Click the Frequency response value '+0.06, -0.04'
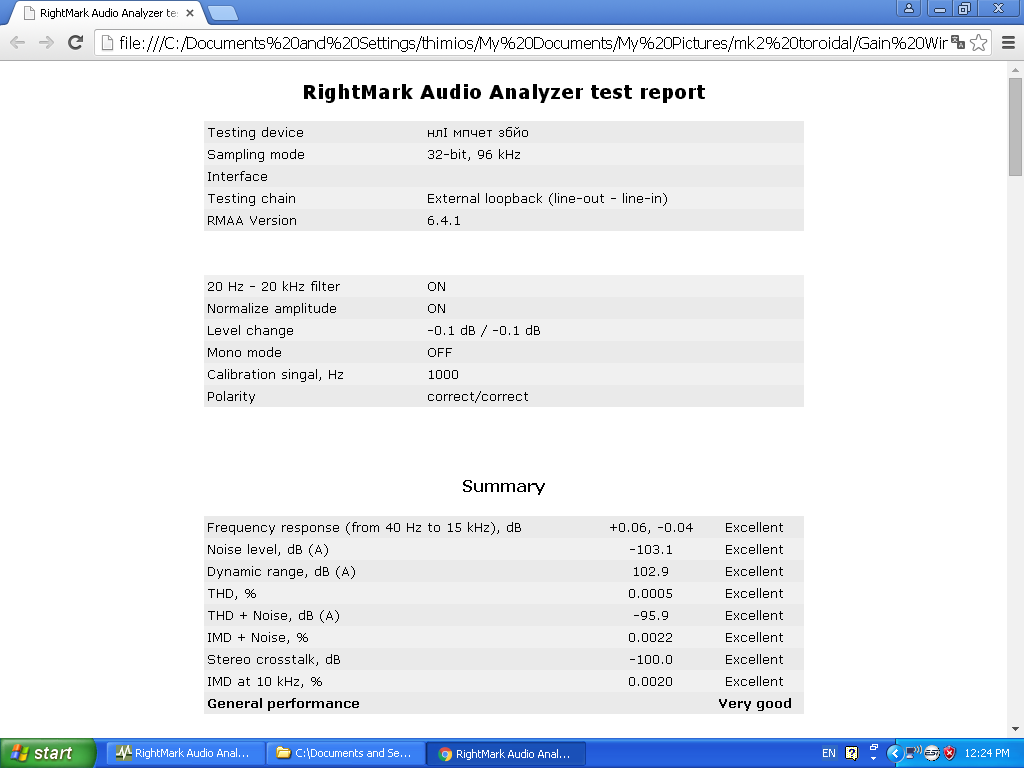 point(650,528)
